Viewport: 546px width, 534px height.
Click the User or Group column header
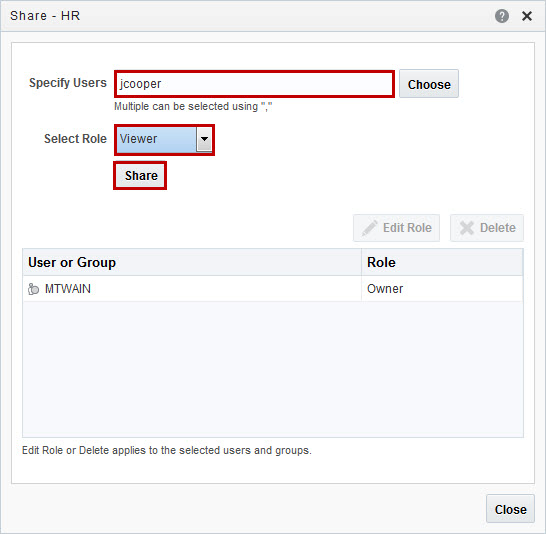click(x=192, y=262)
